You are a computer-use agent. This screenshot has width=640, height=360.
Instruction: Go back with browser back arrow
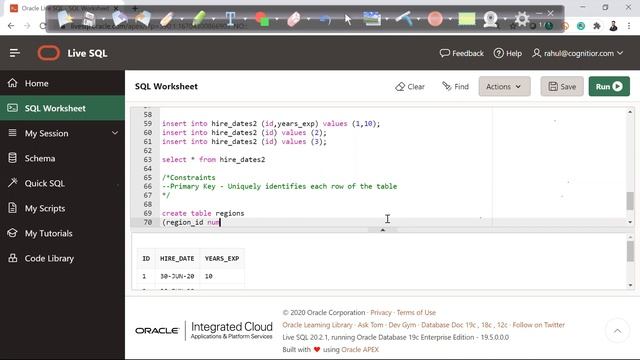pyautogui.click(x=11, y=26)
